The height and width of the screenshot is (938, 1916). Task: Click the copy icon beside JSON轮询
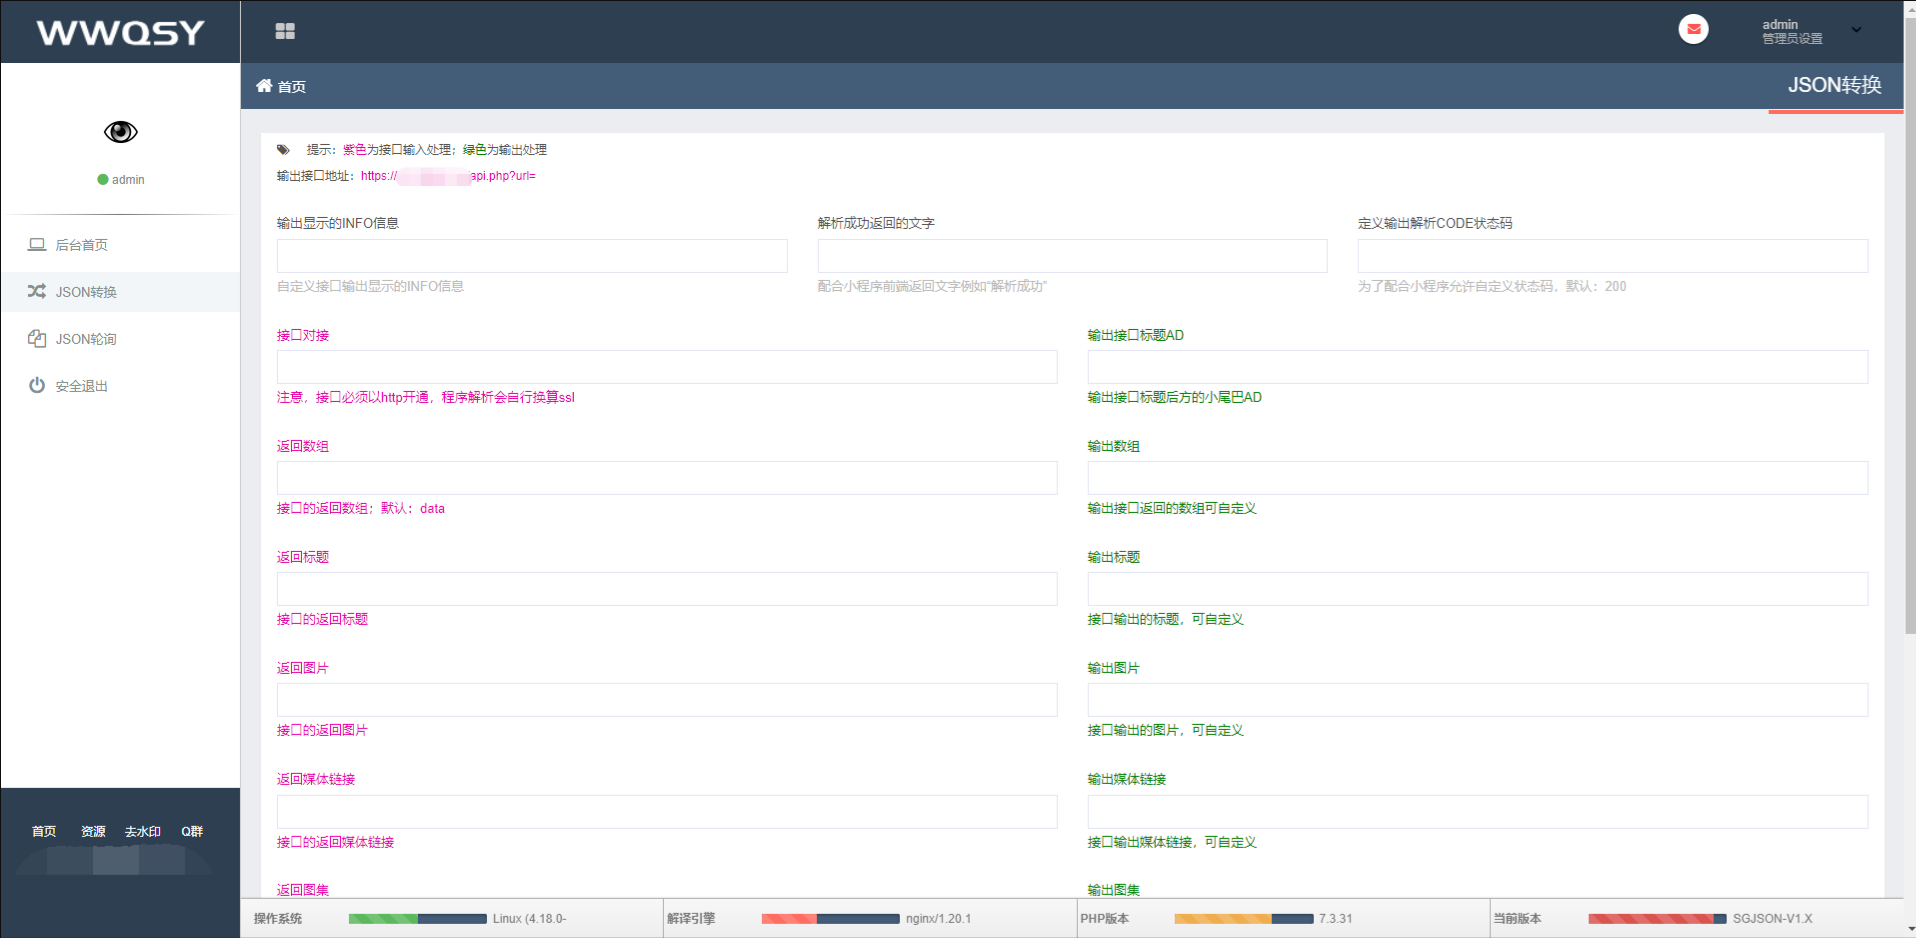click(36, 338)
